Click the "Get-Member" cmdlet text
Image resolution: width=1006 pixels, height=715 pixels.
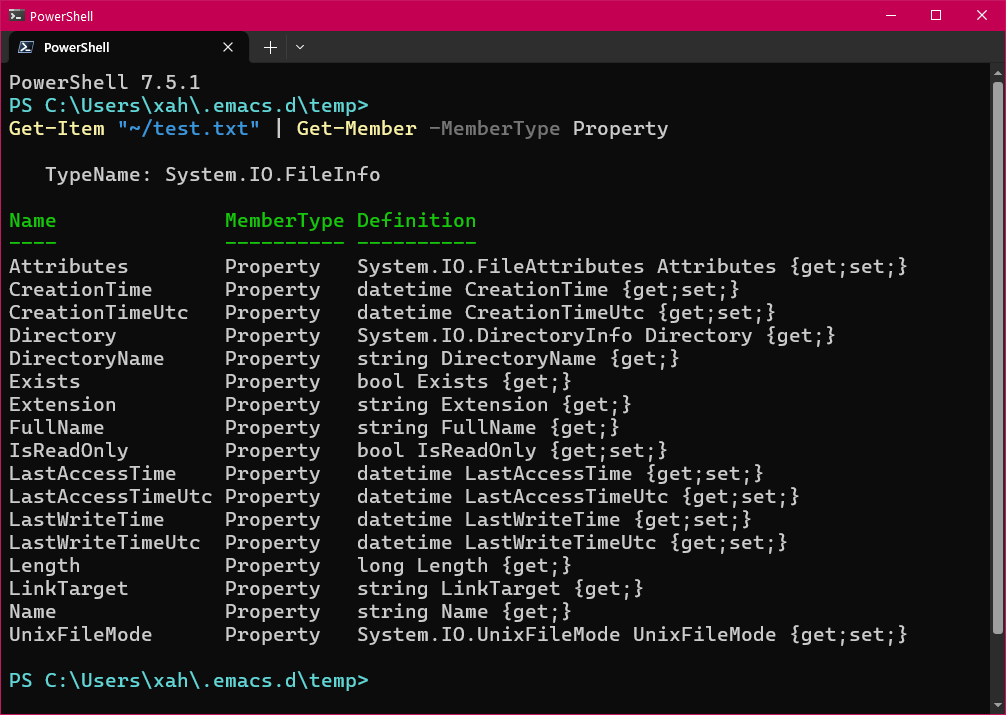pos(357,128)
